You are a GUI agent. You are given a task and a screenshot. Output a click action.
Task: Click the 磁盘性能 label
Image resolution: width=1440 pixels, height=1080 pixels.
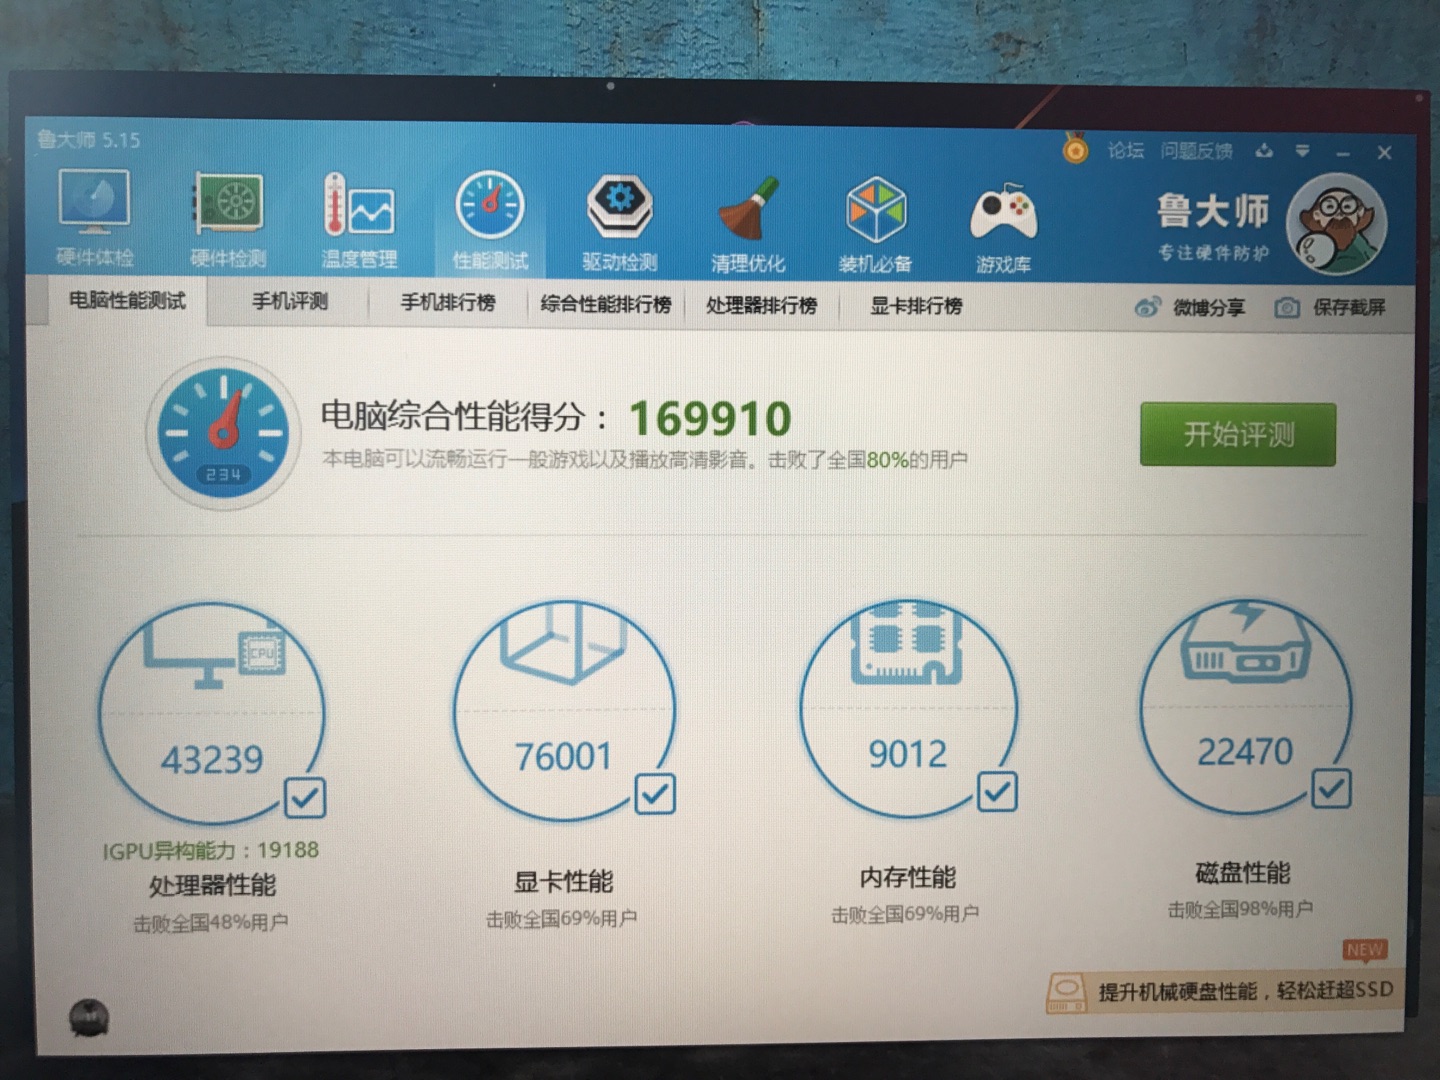[1243, 872]
